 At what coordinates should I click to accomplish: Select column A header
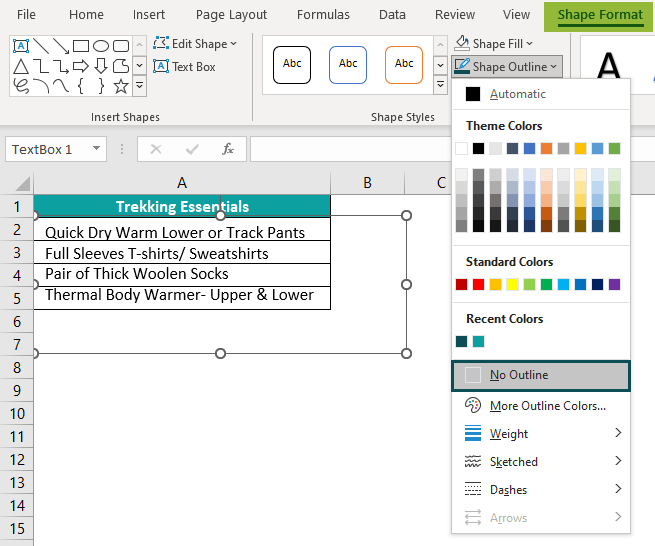pos(182,183)
